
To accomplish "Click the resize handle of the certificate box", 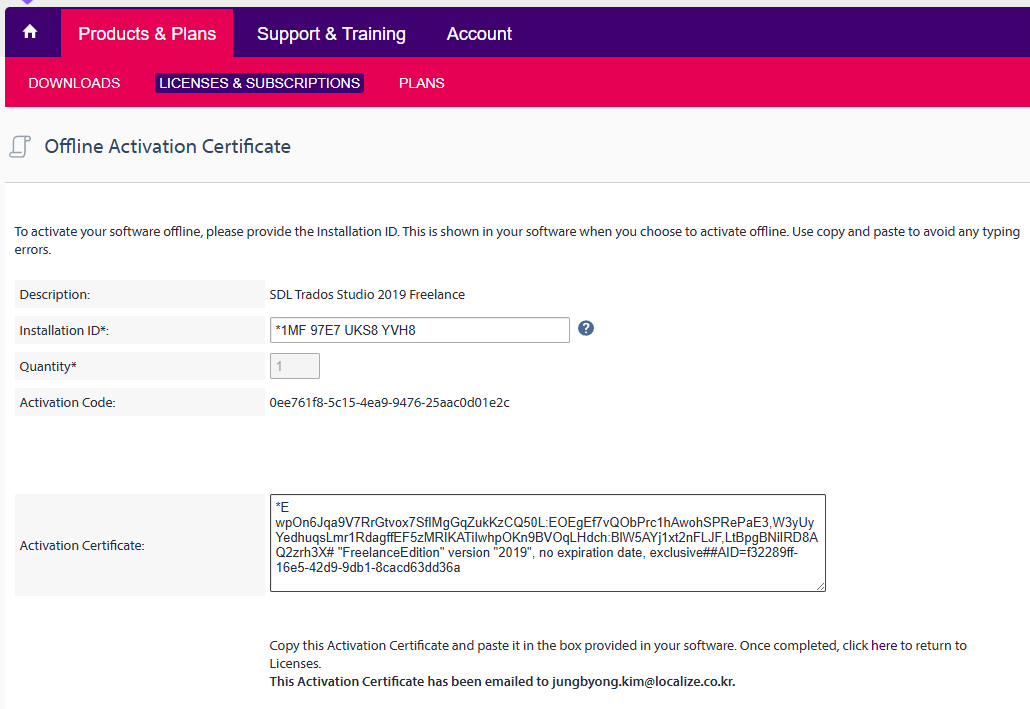I will click(821, 586).
